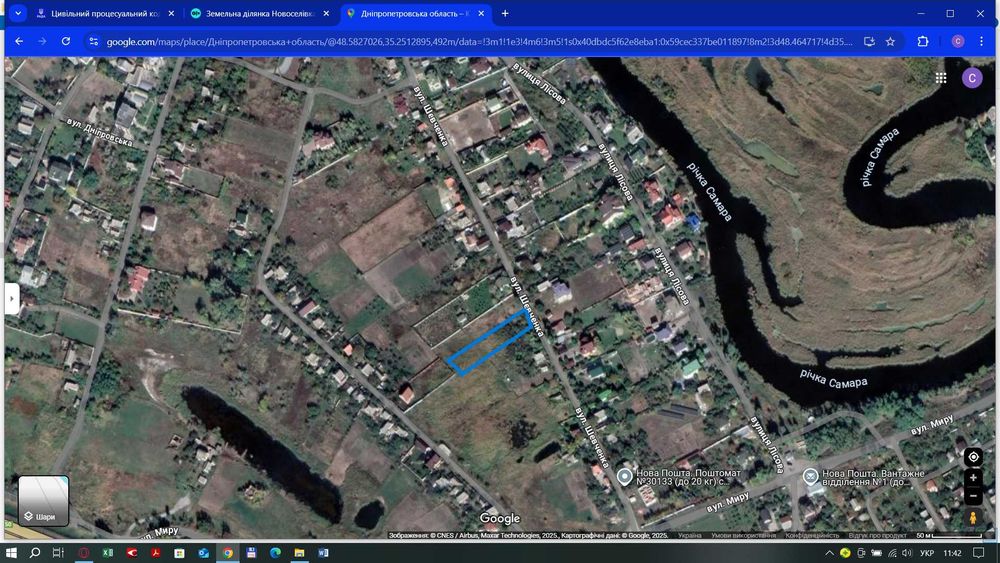
Task: Select the Дніпропетровська область maps tab
Action: coord(415,13)
